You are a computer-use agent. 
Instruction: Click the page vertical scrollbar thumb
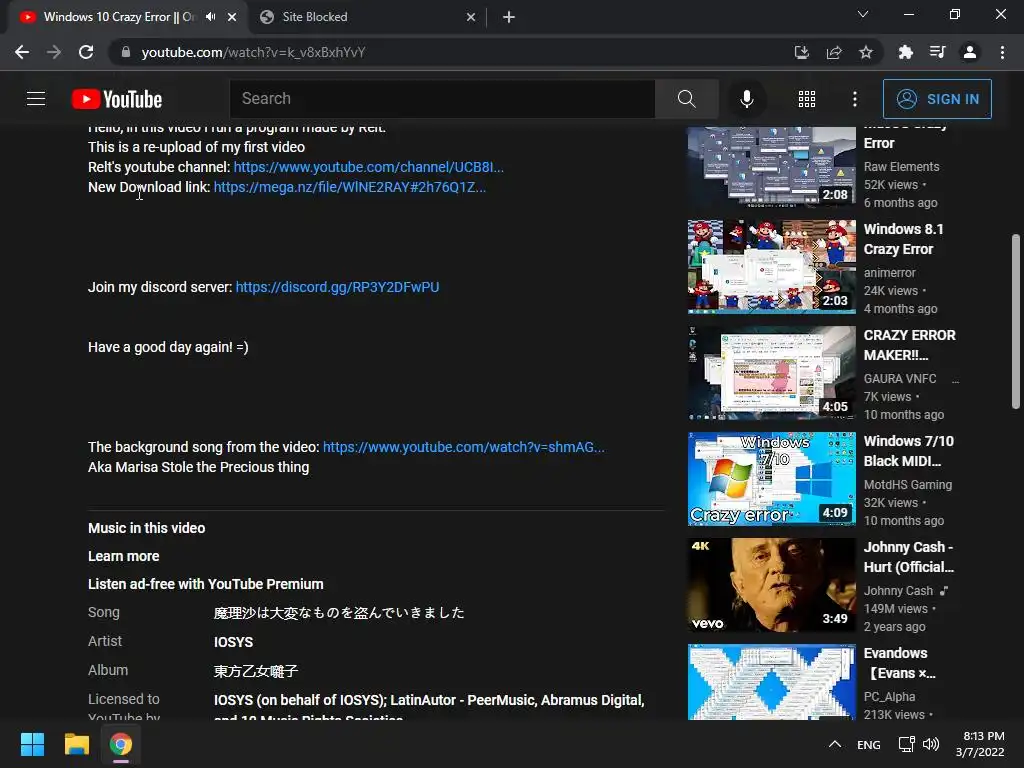1016,321
